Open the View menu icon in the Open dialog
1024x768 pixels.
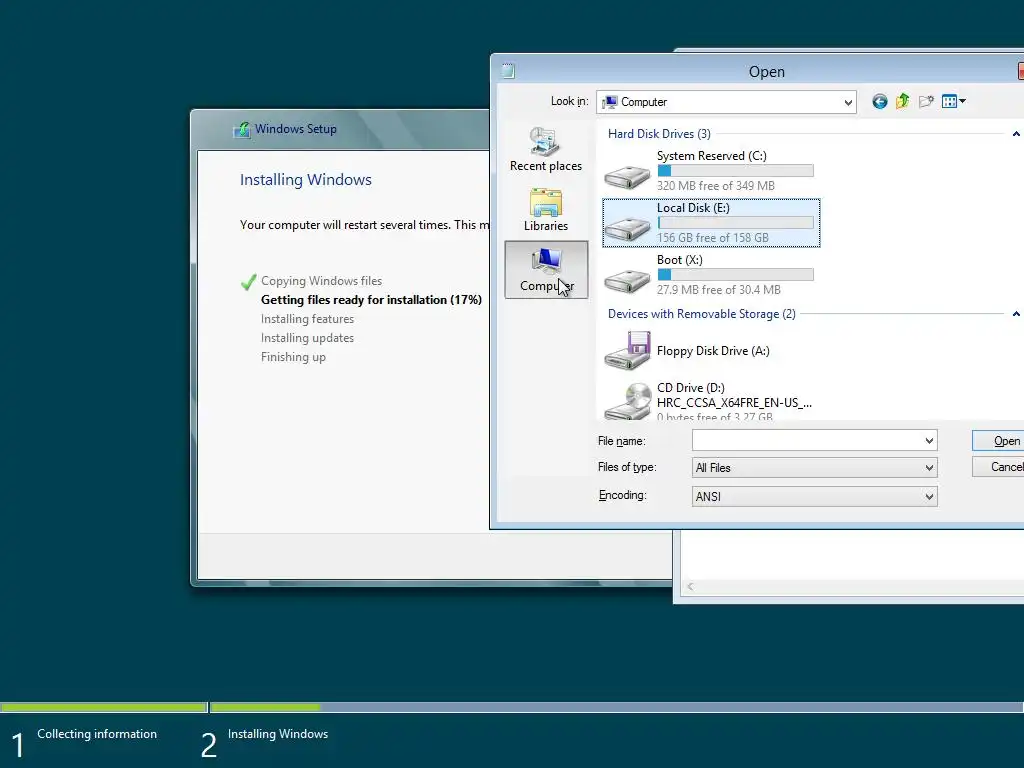(953, 101)
